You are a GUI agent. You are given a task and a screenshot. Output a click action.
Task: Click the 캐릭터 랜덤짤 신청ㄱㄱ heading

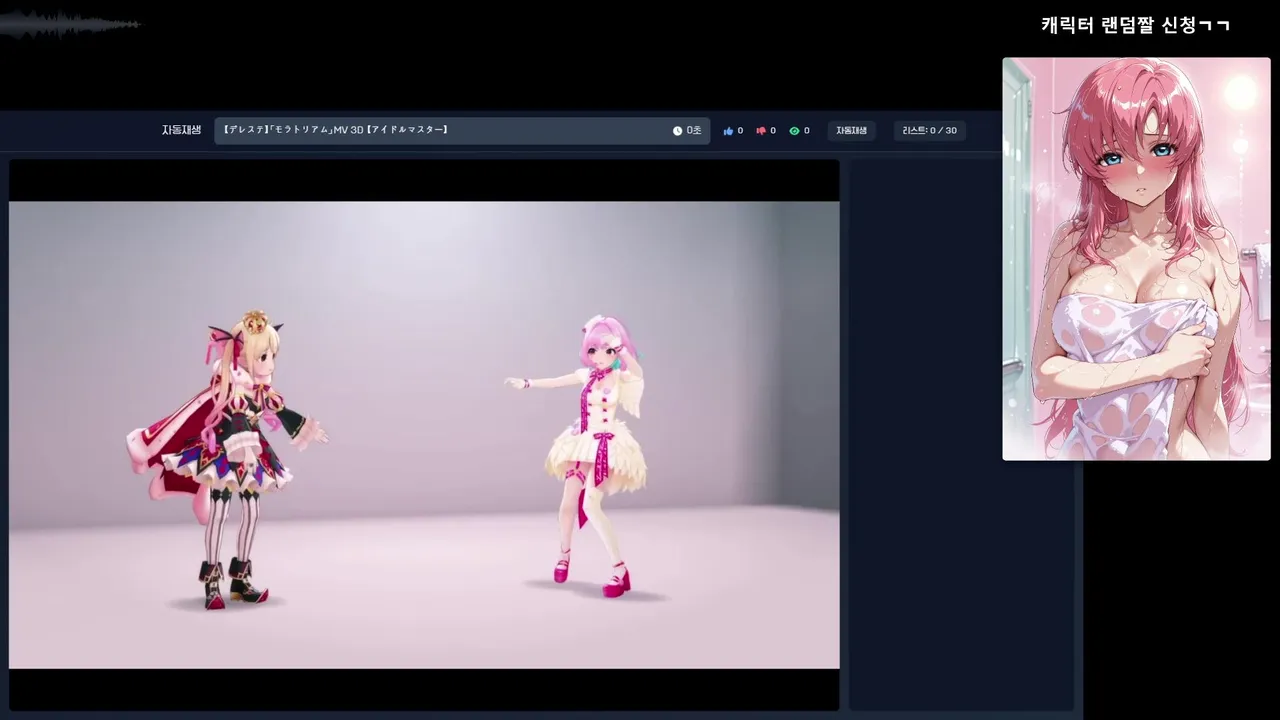coord(1135,25)
